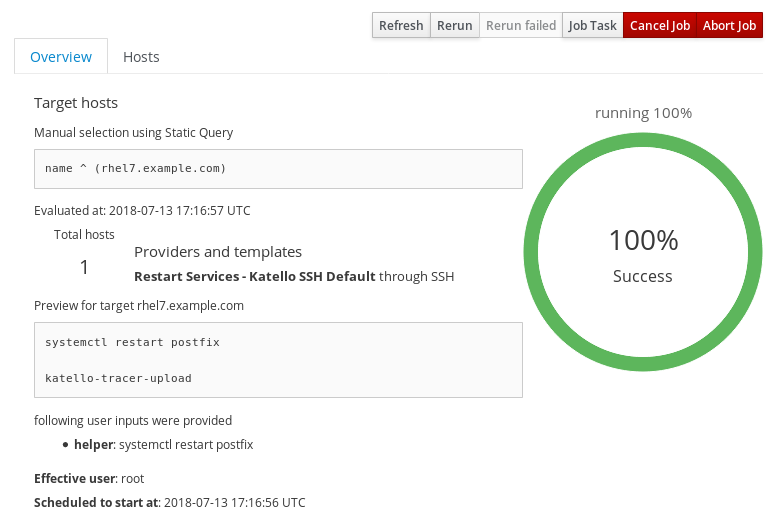Click the systemctl restart postfix preview box
The width and height of the screenshot is (777, 523).
(x=278, y=342)
